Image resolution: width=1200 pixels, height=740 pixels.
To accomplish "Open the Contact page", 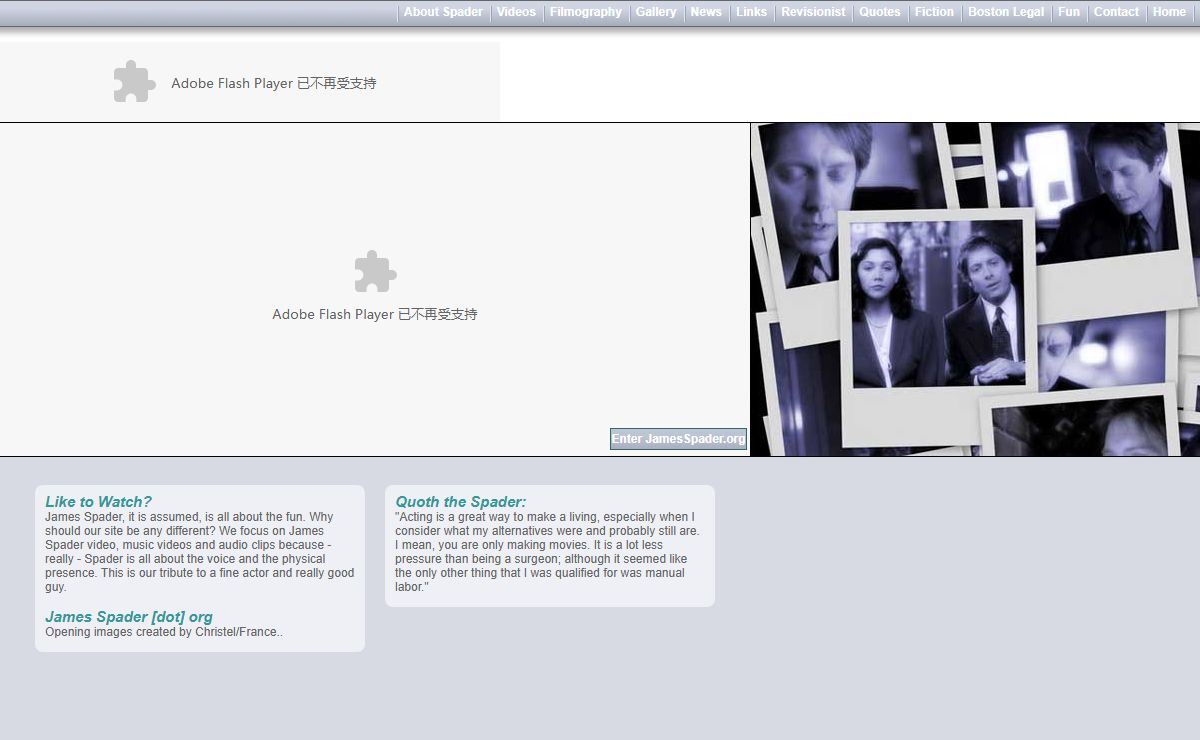I will [x=1116, y=12].
